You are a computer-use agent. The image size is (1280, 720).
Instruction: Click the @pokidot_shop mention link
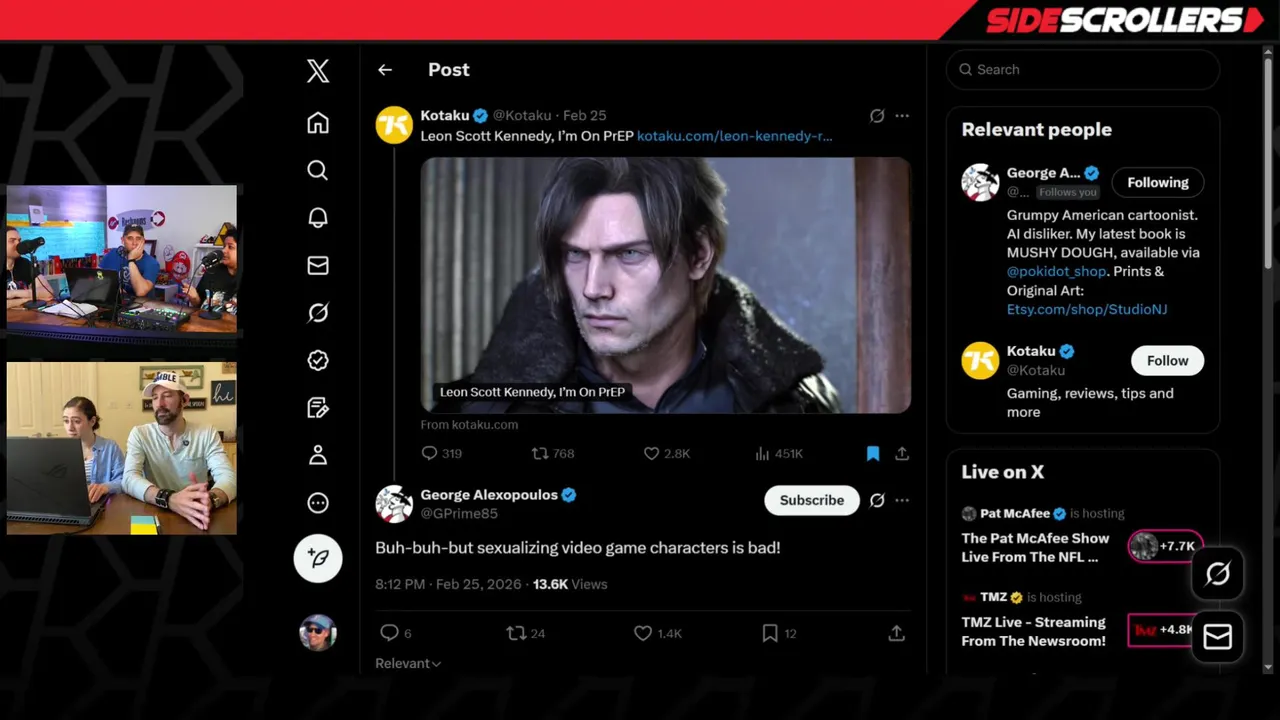[1057, 271]
